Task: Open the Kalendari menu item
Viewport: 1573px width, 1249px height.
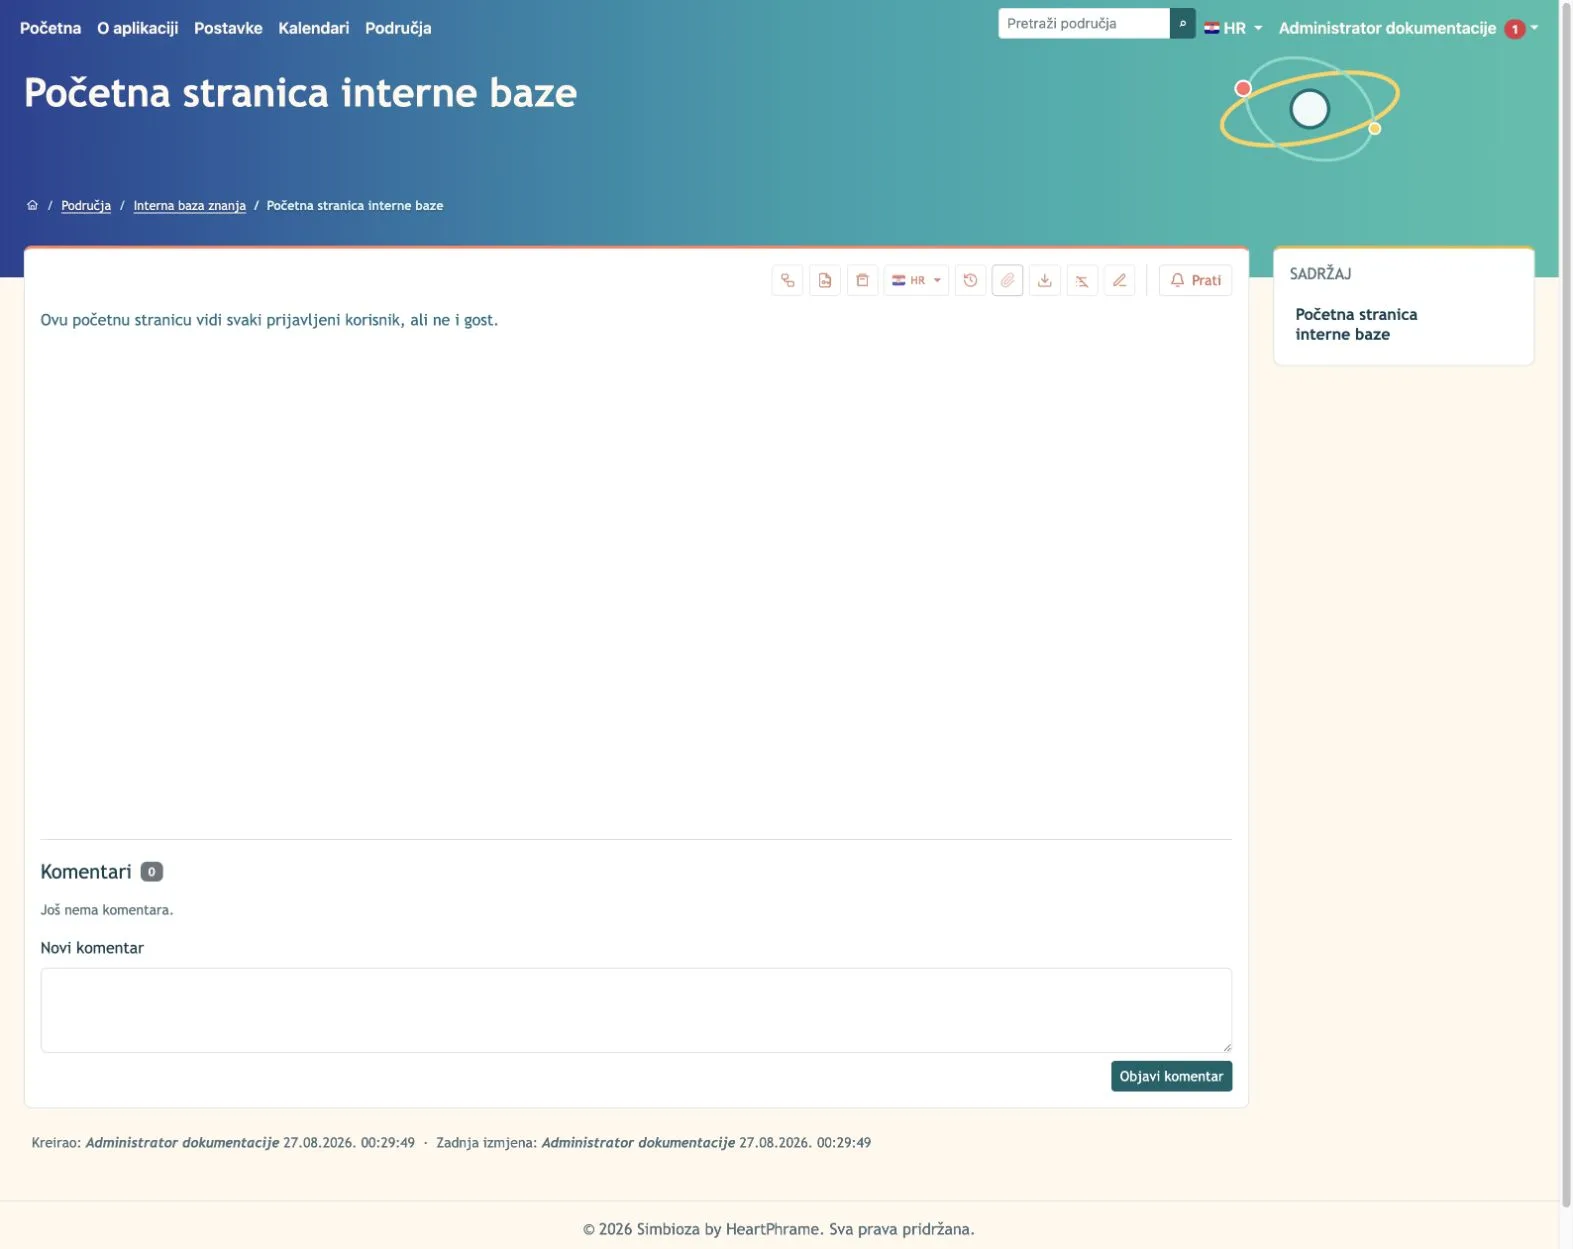Action: [314, 28]
